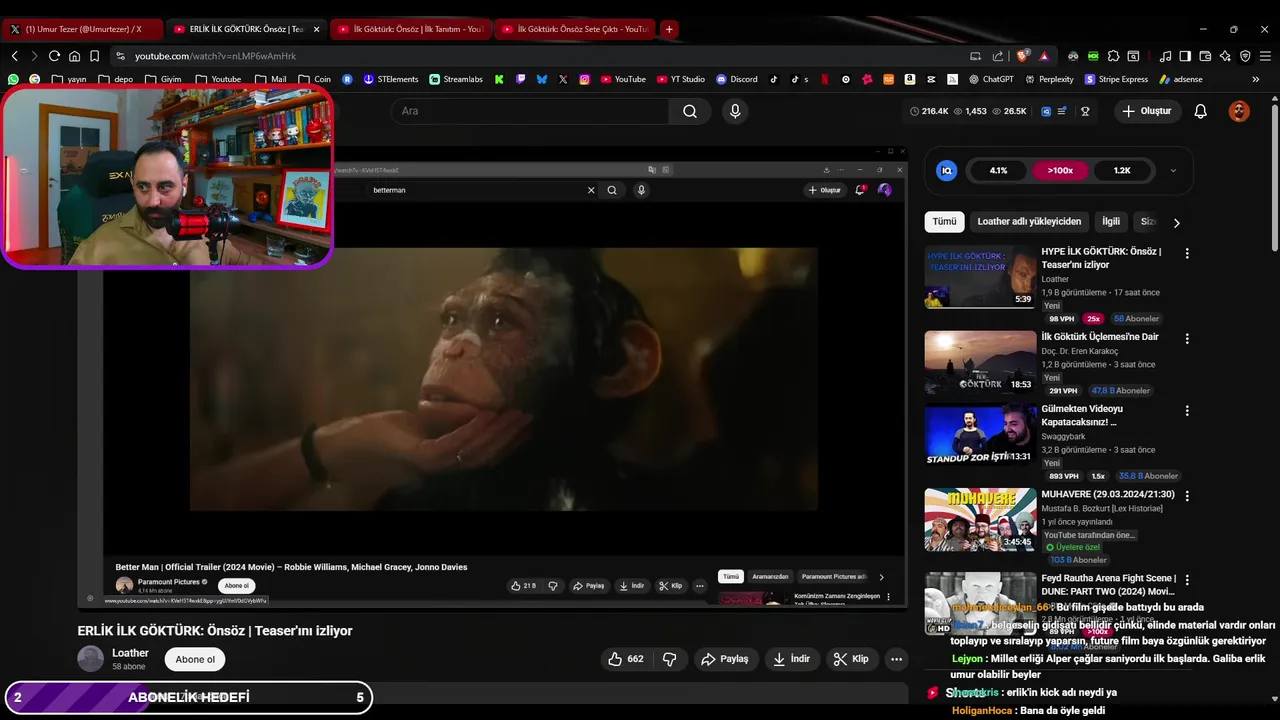Screen dimensions: 1280x720
Task: Open the Bluesky butterfly bookmark
Action: pyautogui.click(x=542, y=79)
